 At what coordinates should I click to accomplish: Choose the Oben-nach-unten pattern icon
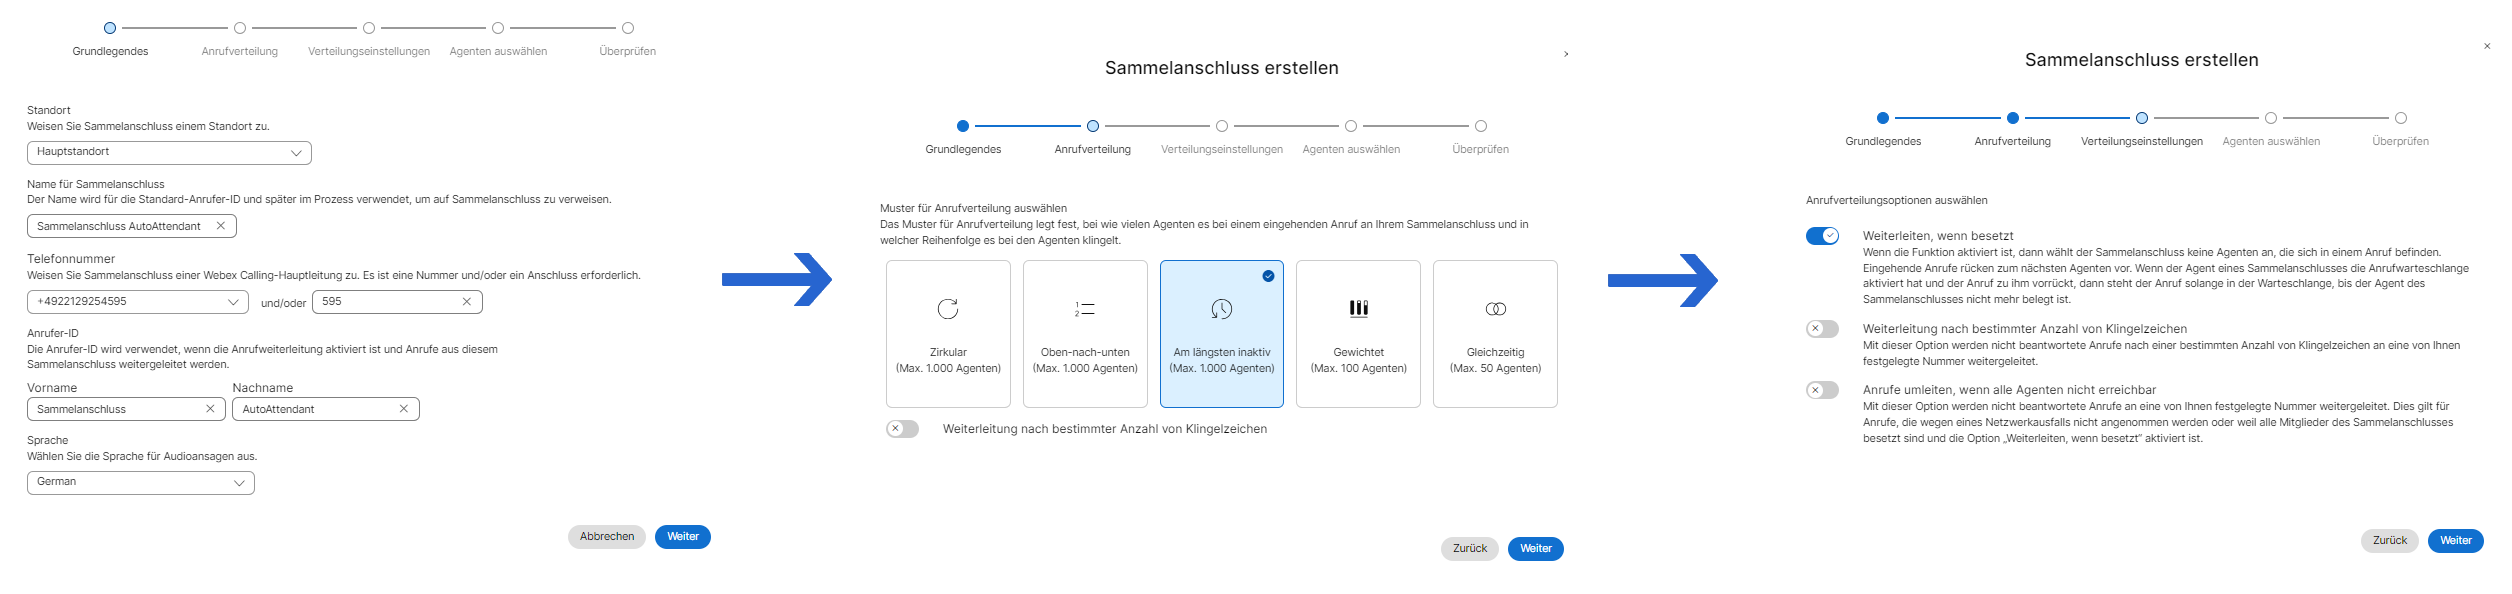click(1084, 309)
